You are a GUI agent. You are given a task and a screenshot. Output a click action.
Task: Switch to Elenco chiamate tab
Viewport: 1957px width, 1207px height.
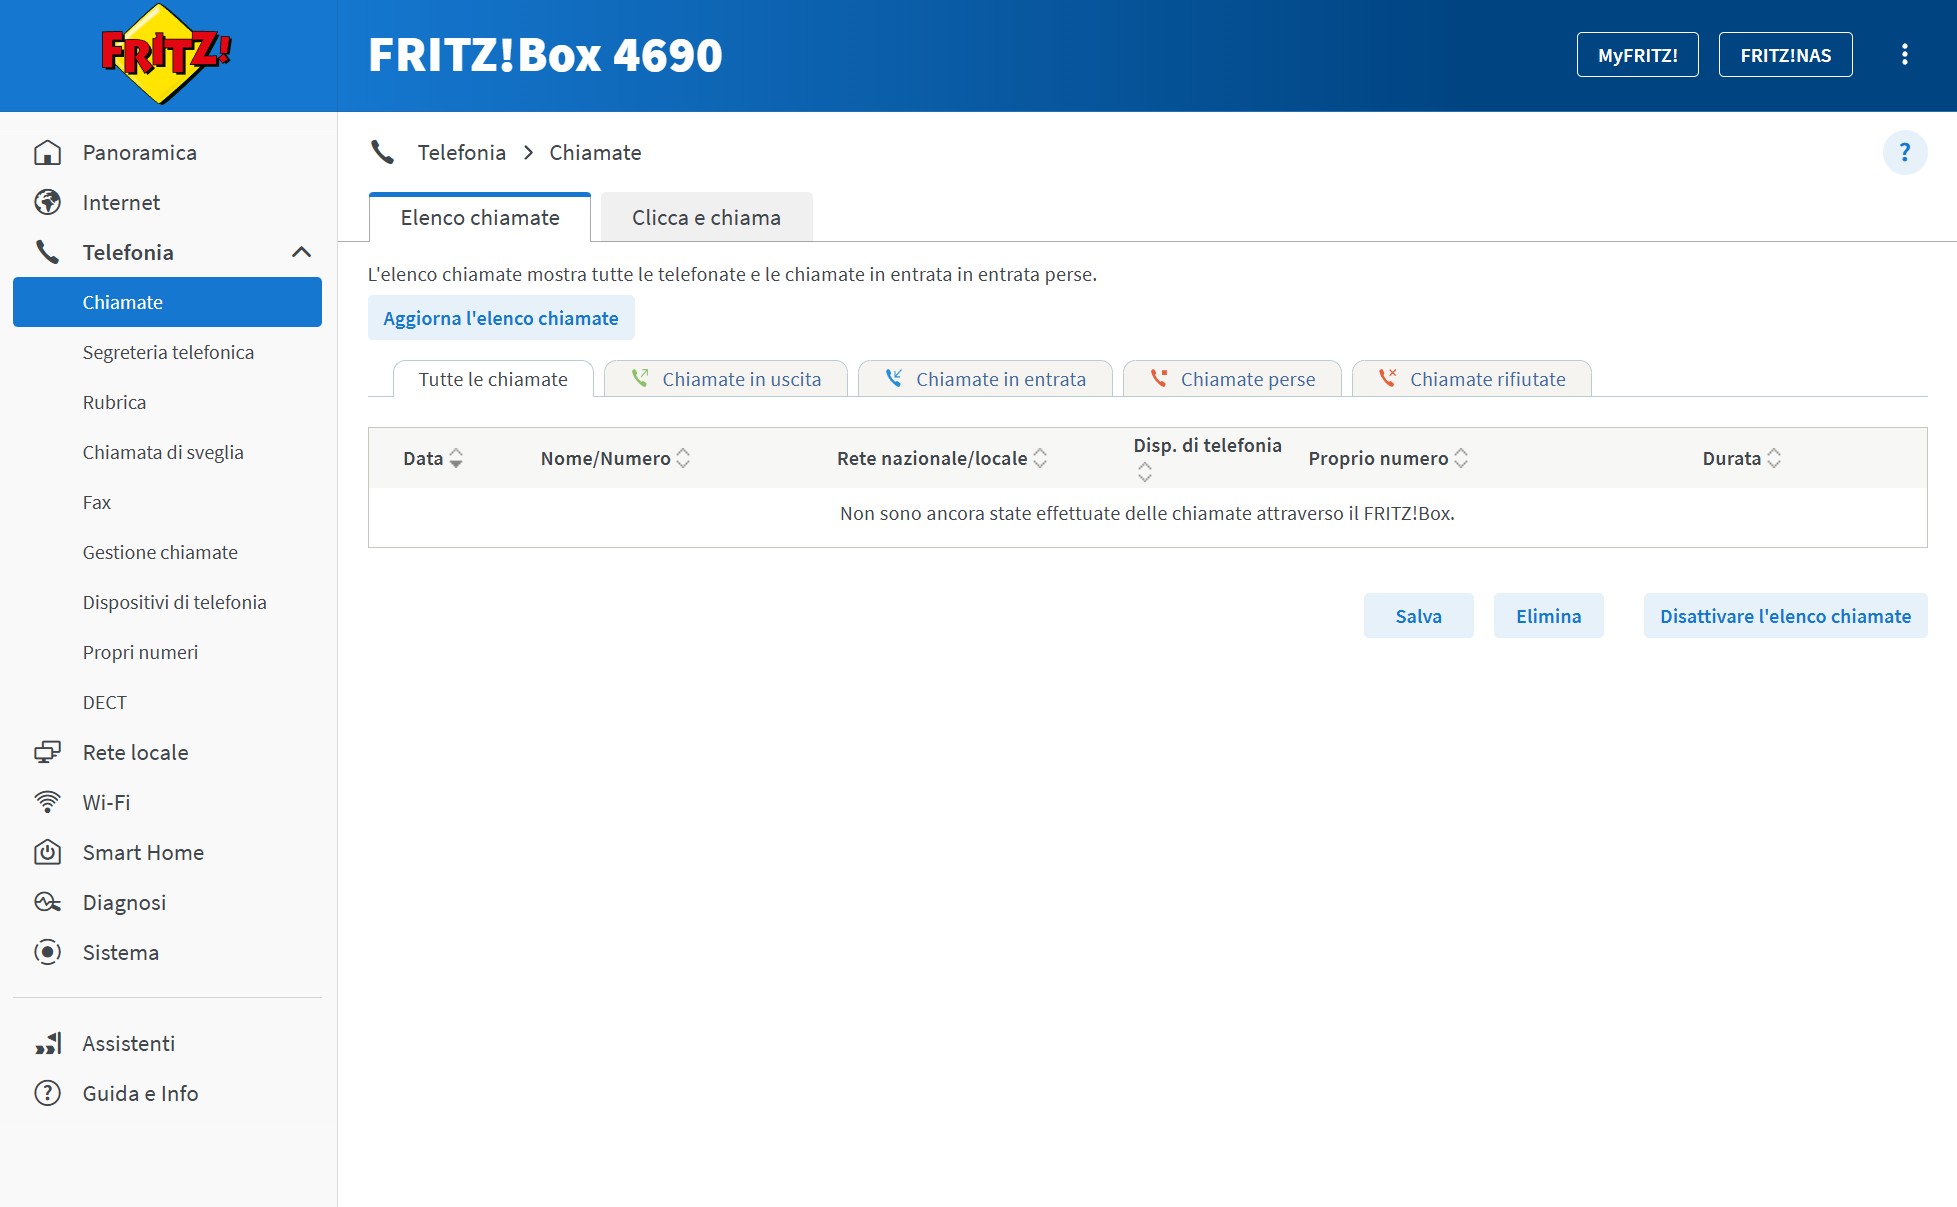[480, 217]
